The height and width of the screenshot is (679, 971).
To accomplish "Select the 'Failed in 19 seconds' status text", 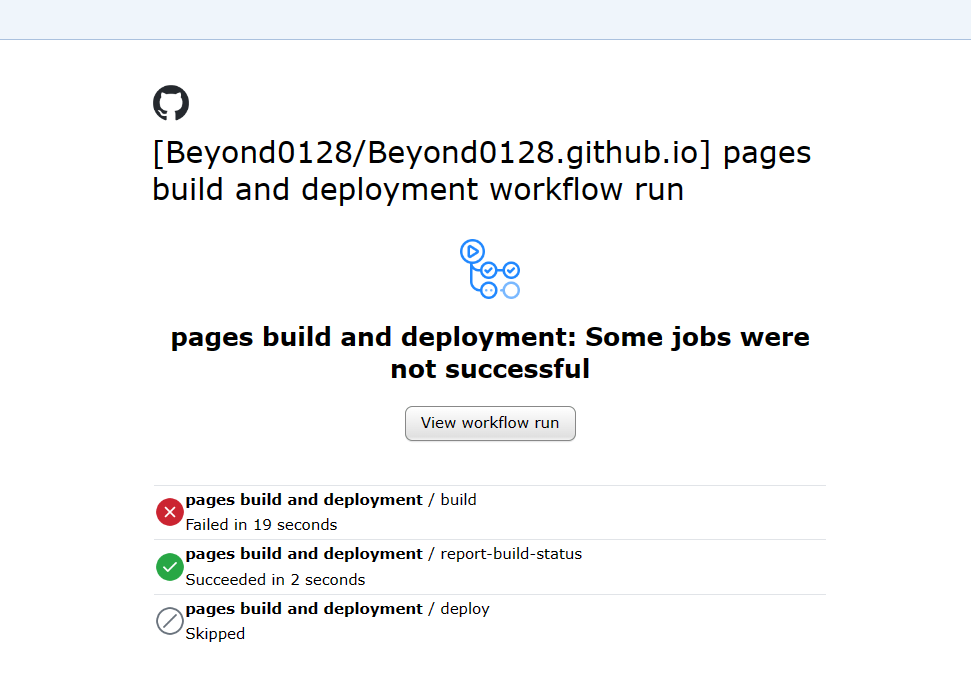I will (x=263, y=524).
